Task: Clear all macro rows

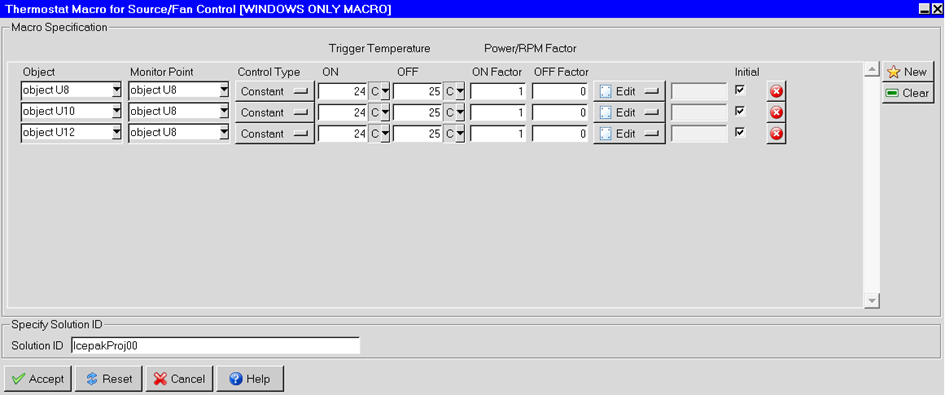Action: coord(908,93)
